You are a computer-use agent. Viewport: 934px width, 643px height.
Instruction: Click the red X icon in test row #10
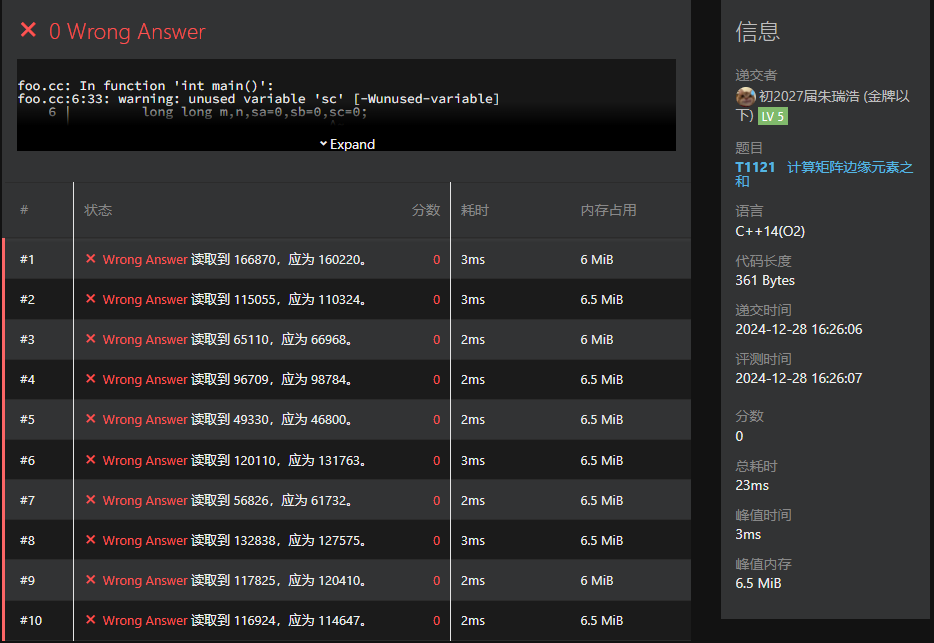tap(91, 620)
